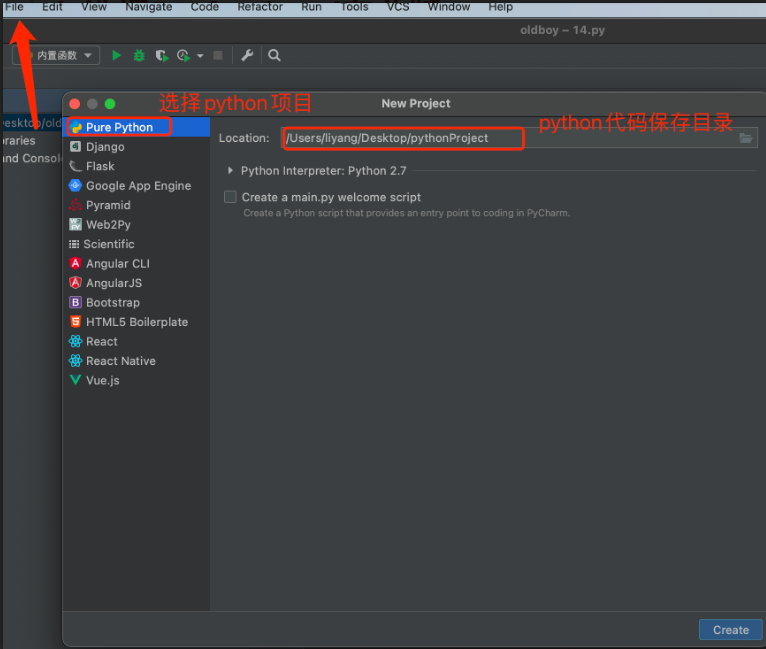Screen dimensions: 766x649
Task: Open the Run menu
Action: point(311,7)
